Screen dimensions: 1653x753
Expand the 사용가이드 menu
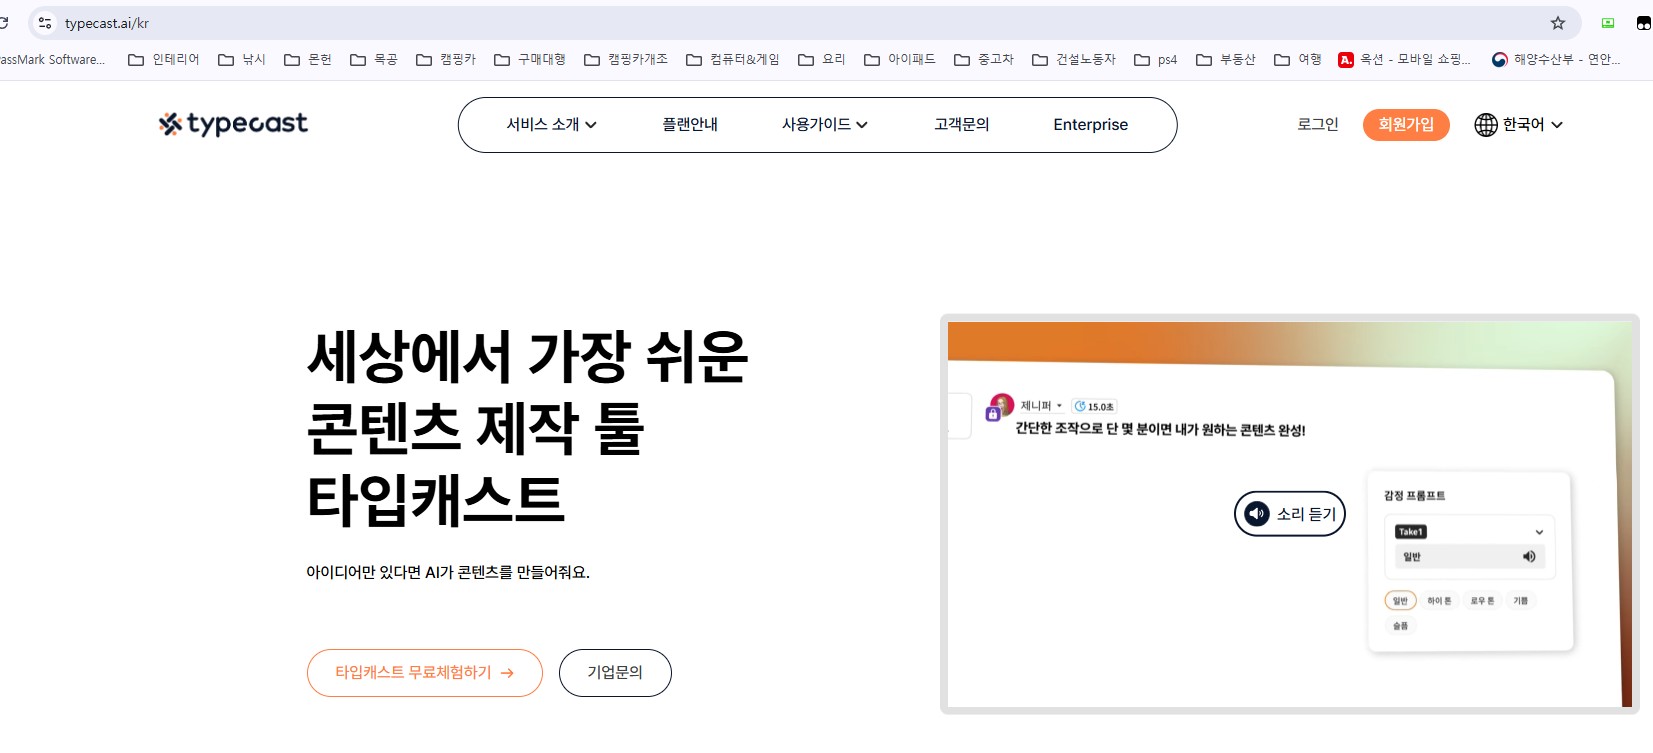[x=824, y=125]
